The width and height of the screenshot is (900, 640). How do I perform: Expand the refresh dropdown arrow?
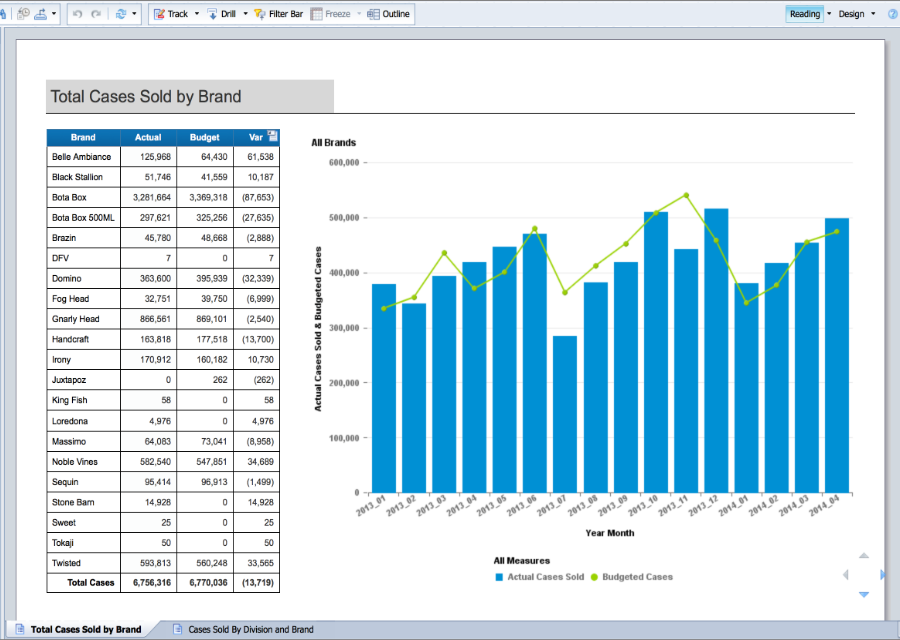pos(134,14)
